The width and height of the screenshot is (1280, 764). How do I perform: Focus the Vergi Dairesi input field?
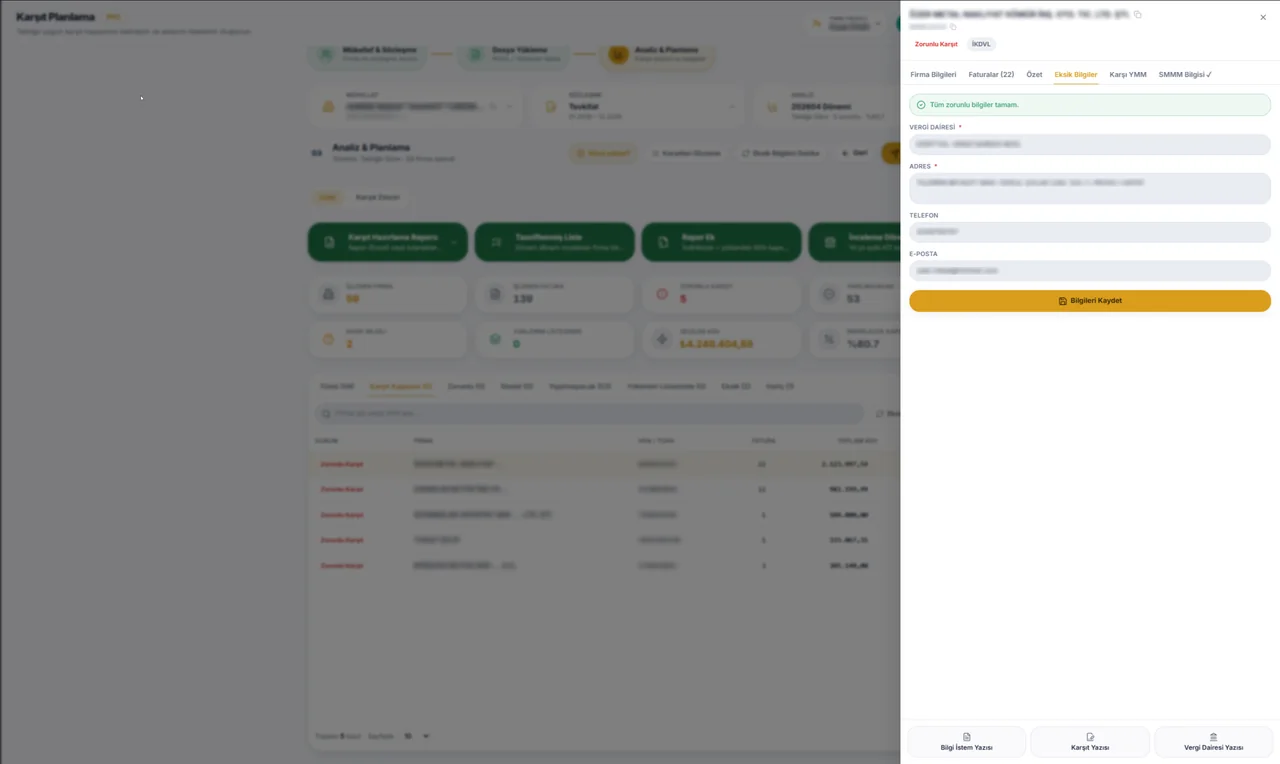tap(1090, 144)
